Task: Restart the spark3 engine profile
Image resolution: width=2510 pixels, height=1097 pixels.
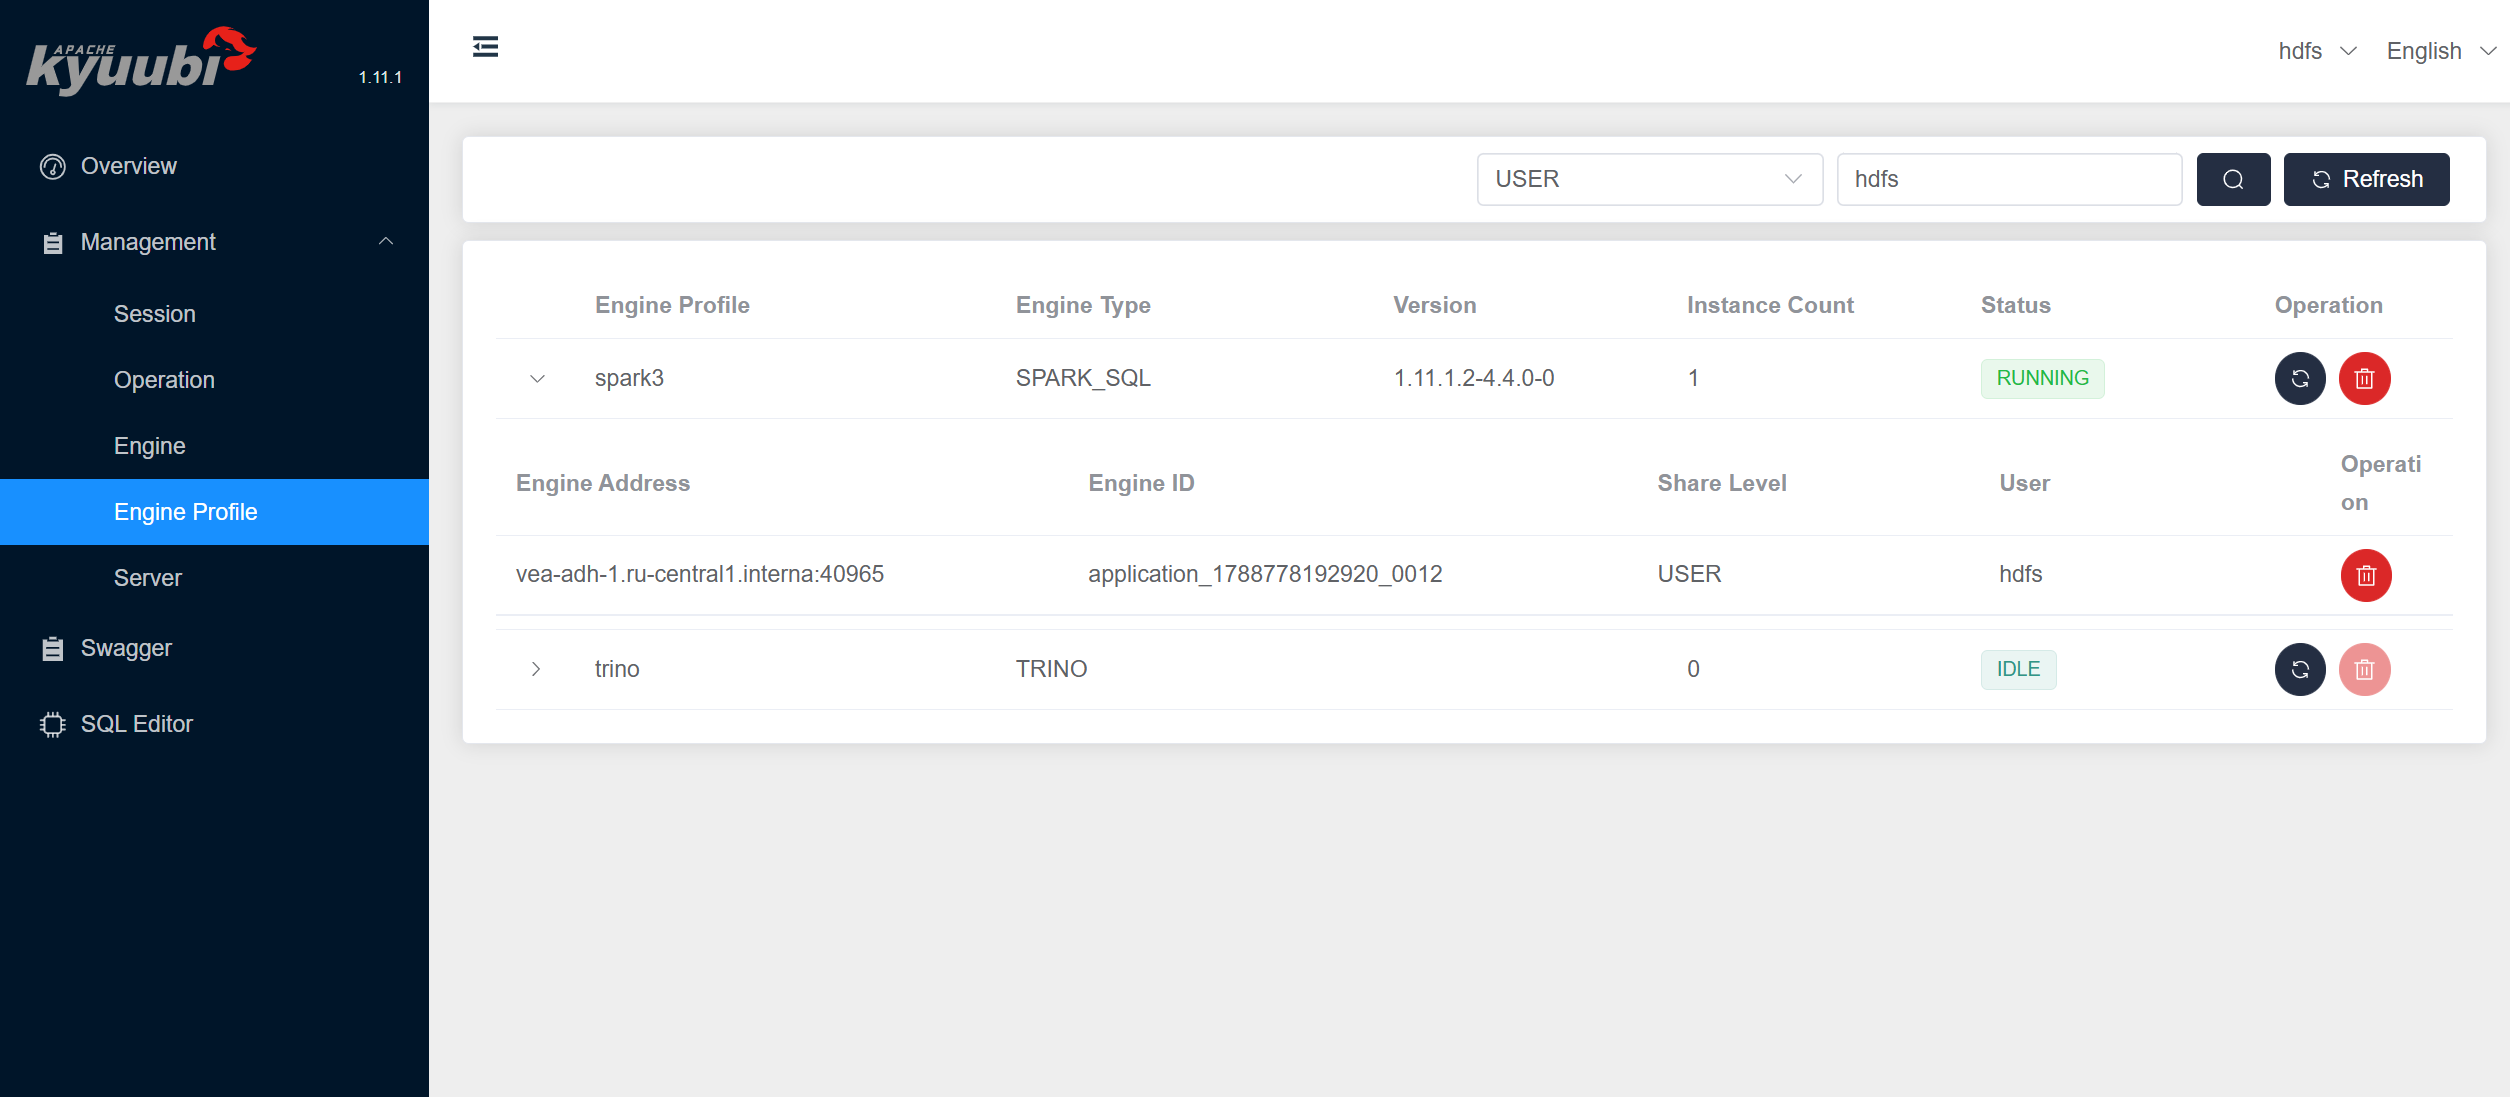Action: pos(2300,379)
